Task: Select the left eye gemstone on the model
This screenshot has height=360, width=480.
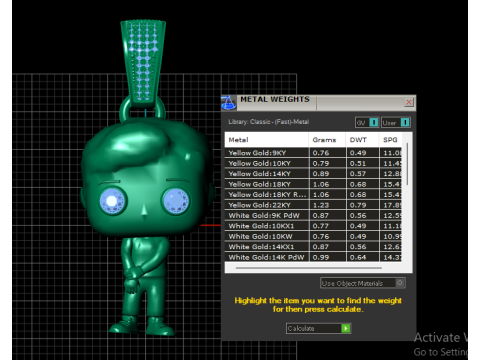Action: pos(112,201)
